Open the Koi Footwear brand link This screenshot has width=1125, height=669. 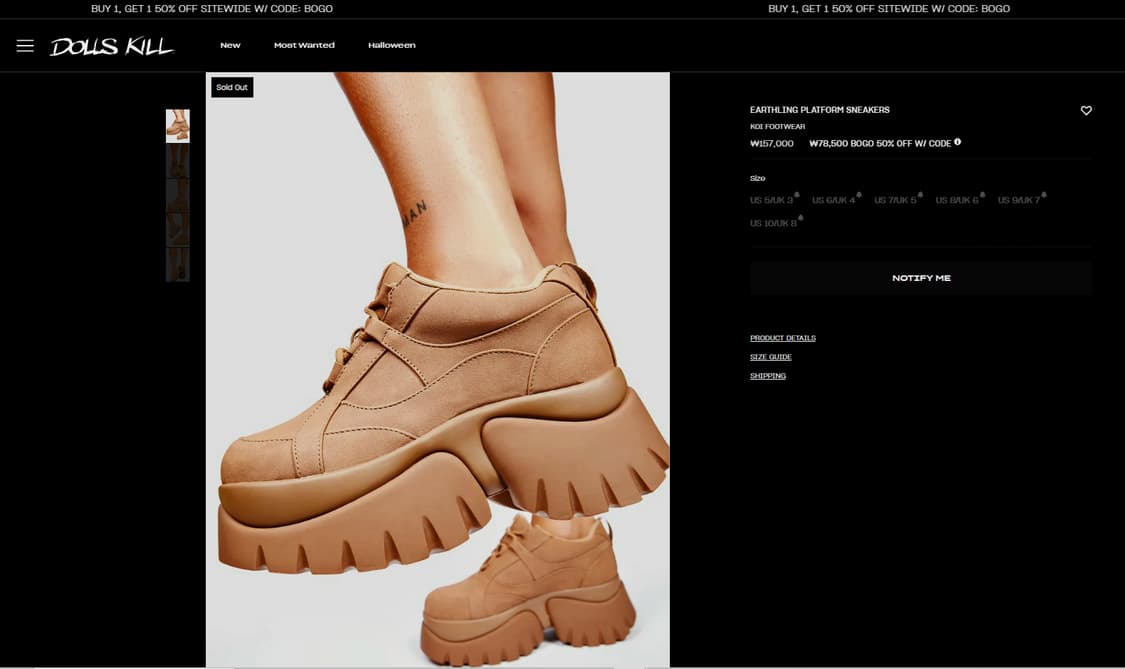(x=777, y=127)
